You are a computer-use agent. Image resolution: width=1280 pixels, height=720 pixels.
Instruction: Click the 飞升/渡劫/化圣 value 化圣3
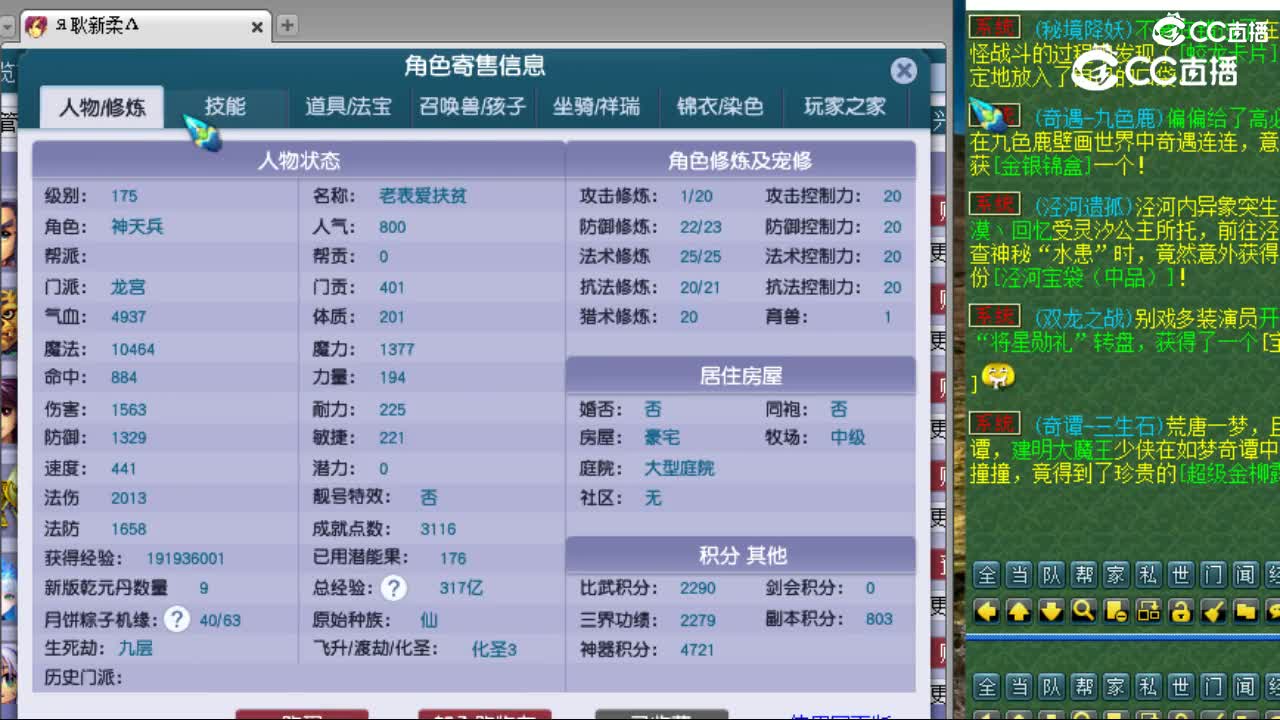click(x=494, y=649)
